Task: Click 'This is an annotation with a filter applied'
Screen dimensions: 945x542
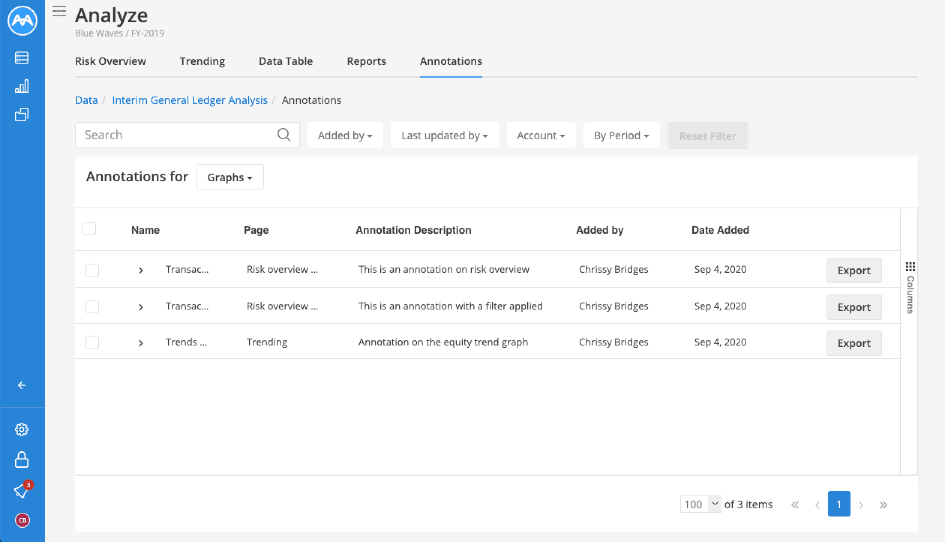Action: (x=450, y=306)
